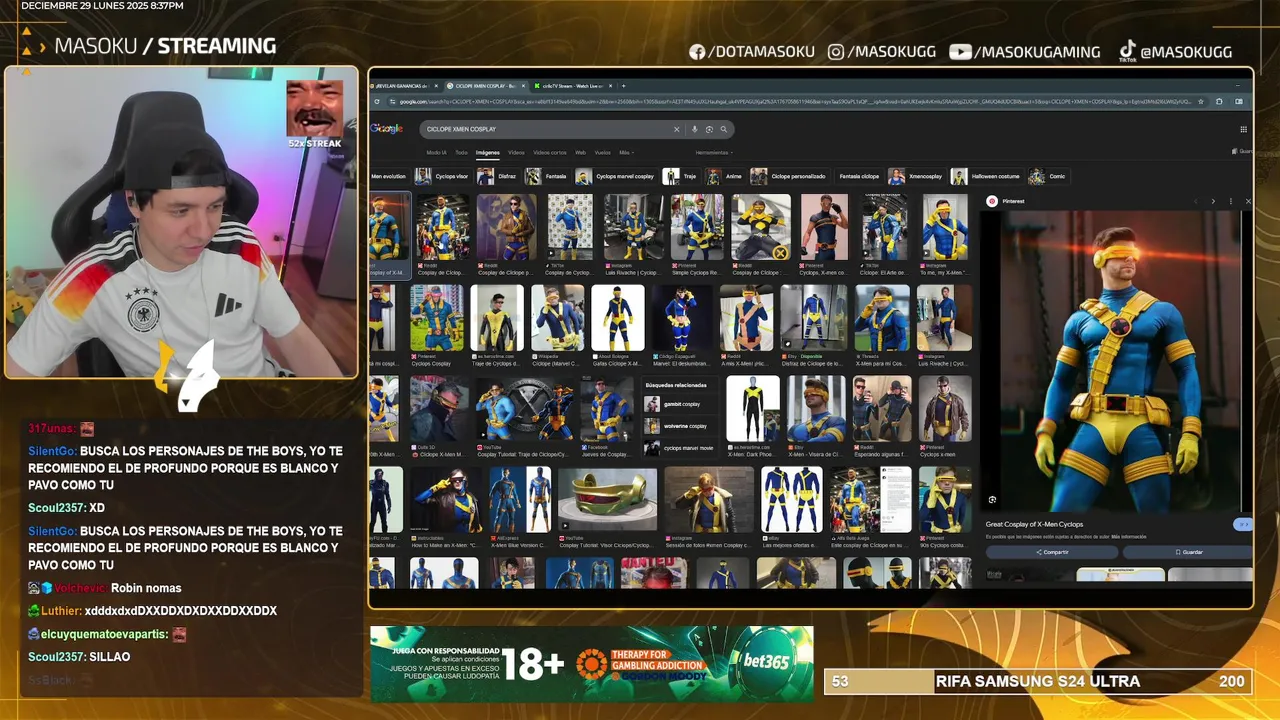Viewport: 1280px width, 720px height.
Task: Click the microphone voice search icon
Action: (694, 129)
